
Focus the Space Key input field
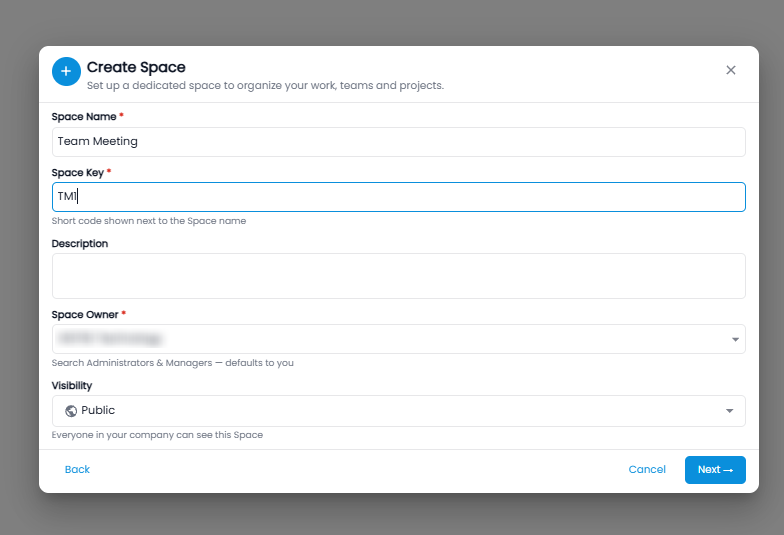398,197
